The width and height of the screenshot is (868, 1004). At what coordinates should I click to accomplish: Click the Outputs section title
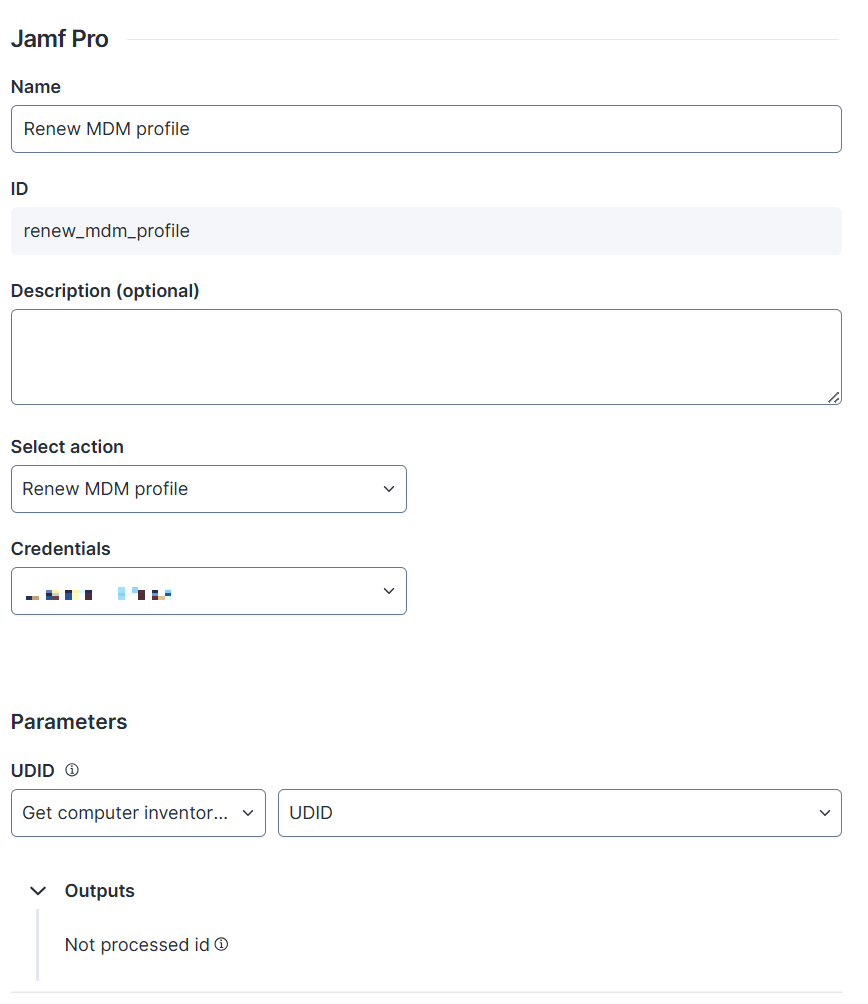[x=100, y=891]
